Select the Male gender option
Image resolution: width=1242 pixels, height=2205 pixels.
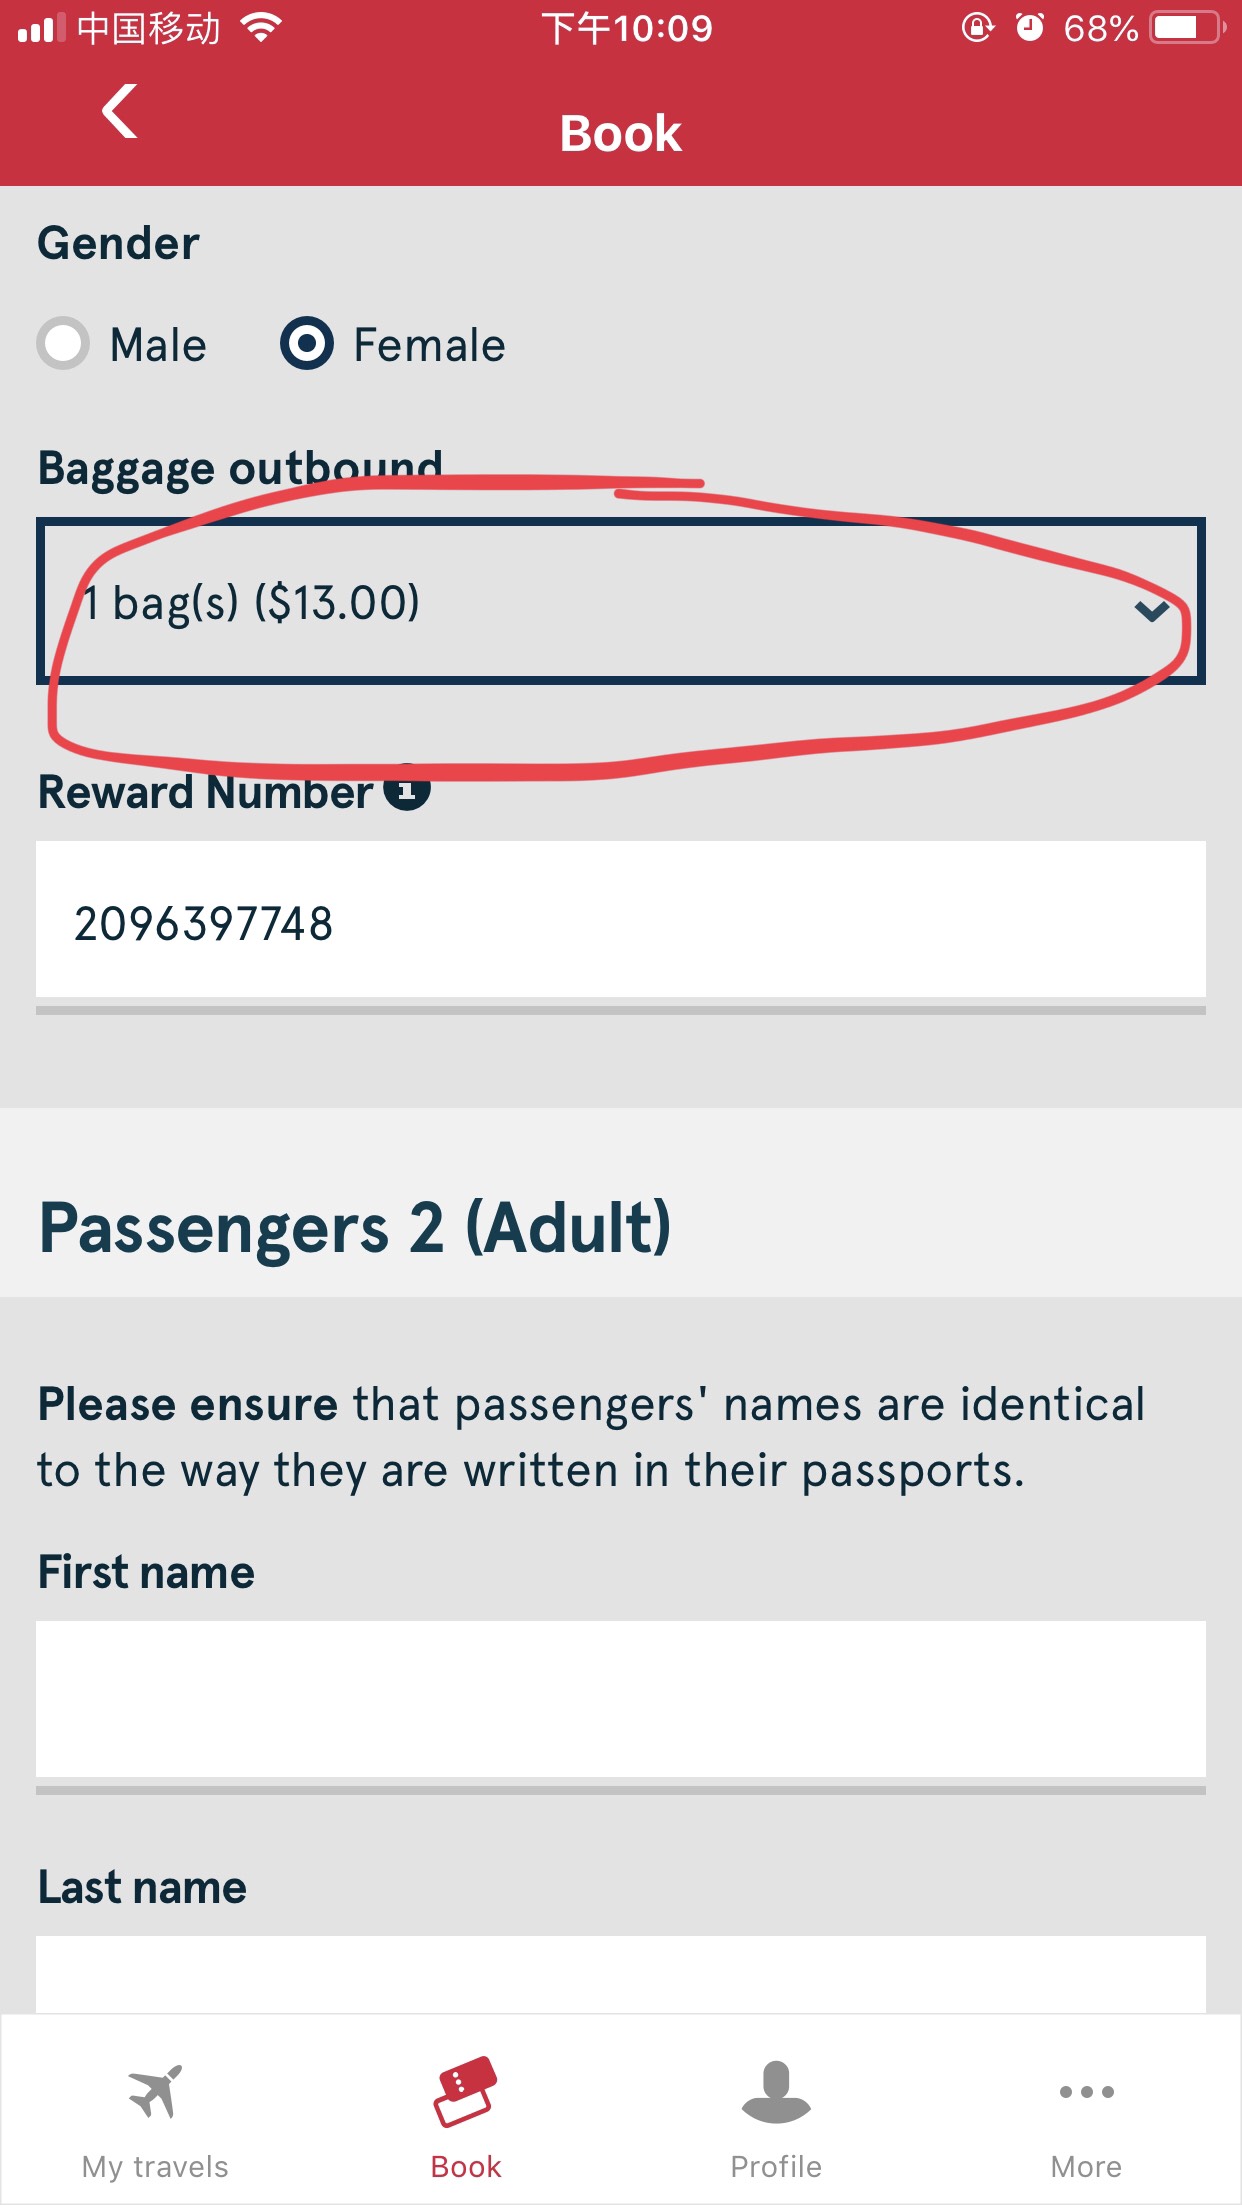[64, 344]
